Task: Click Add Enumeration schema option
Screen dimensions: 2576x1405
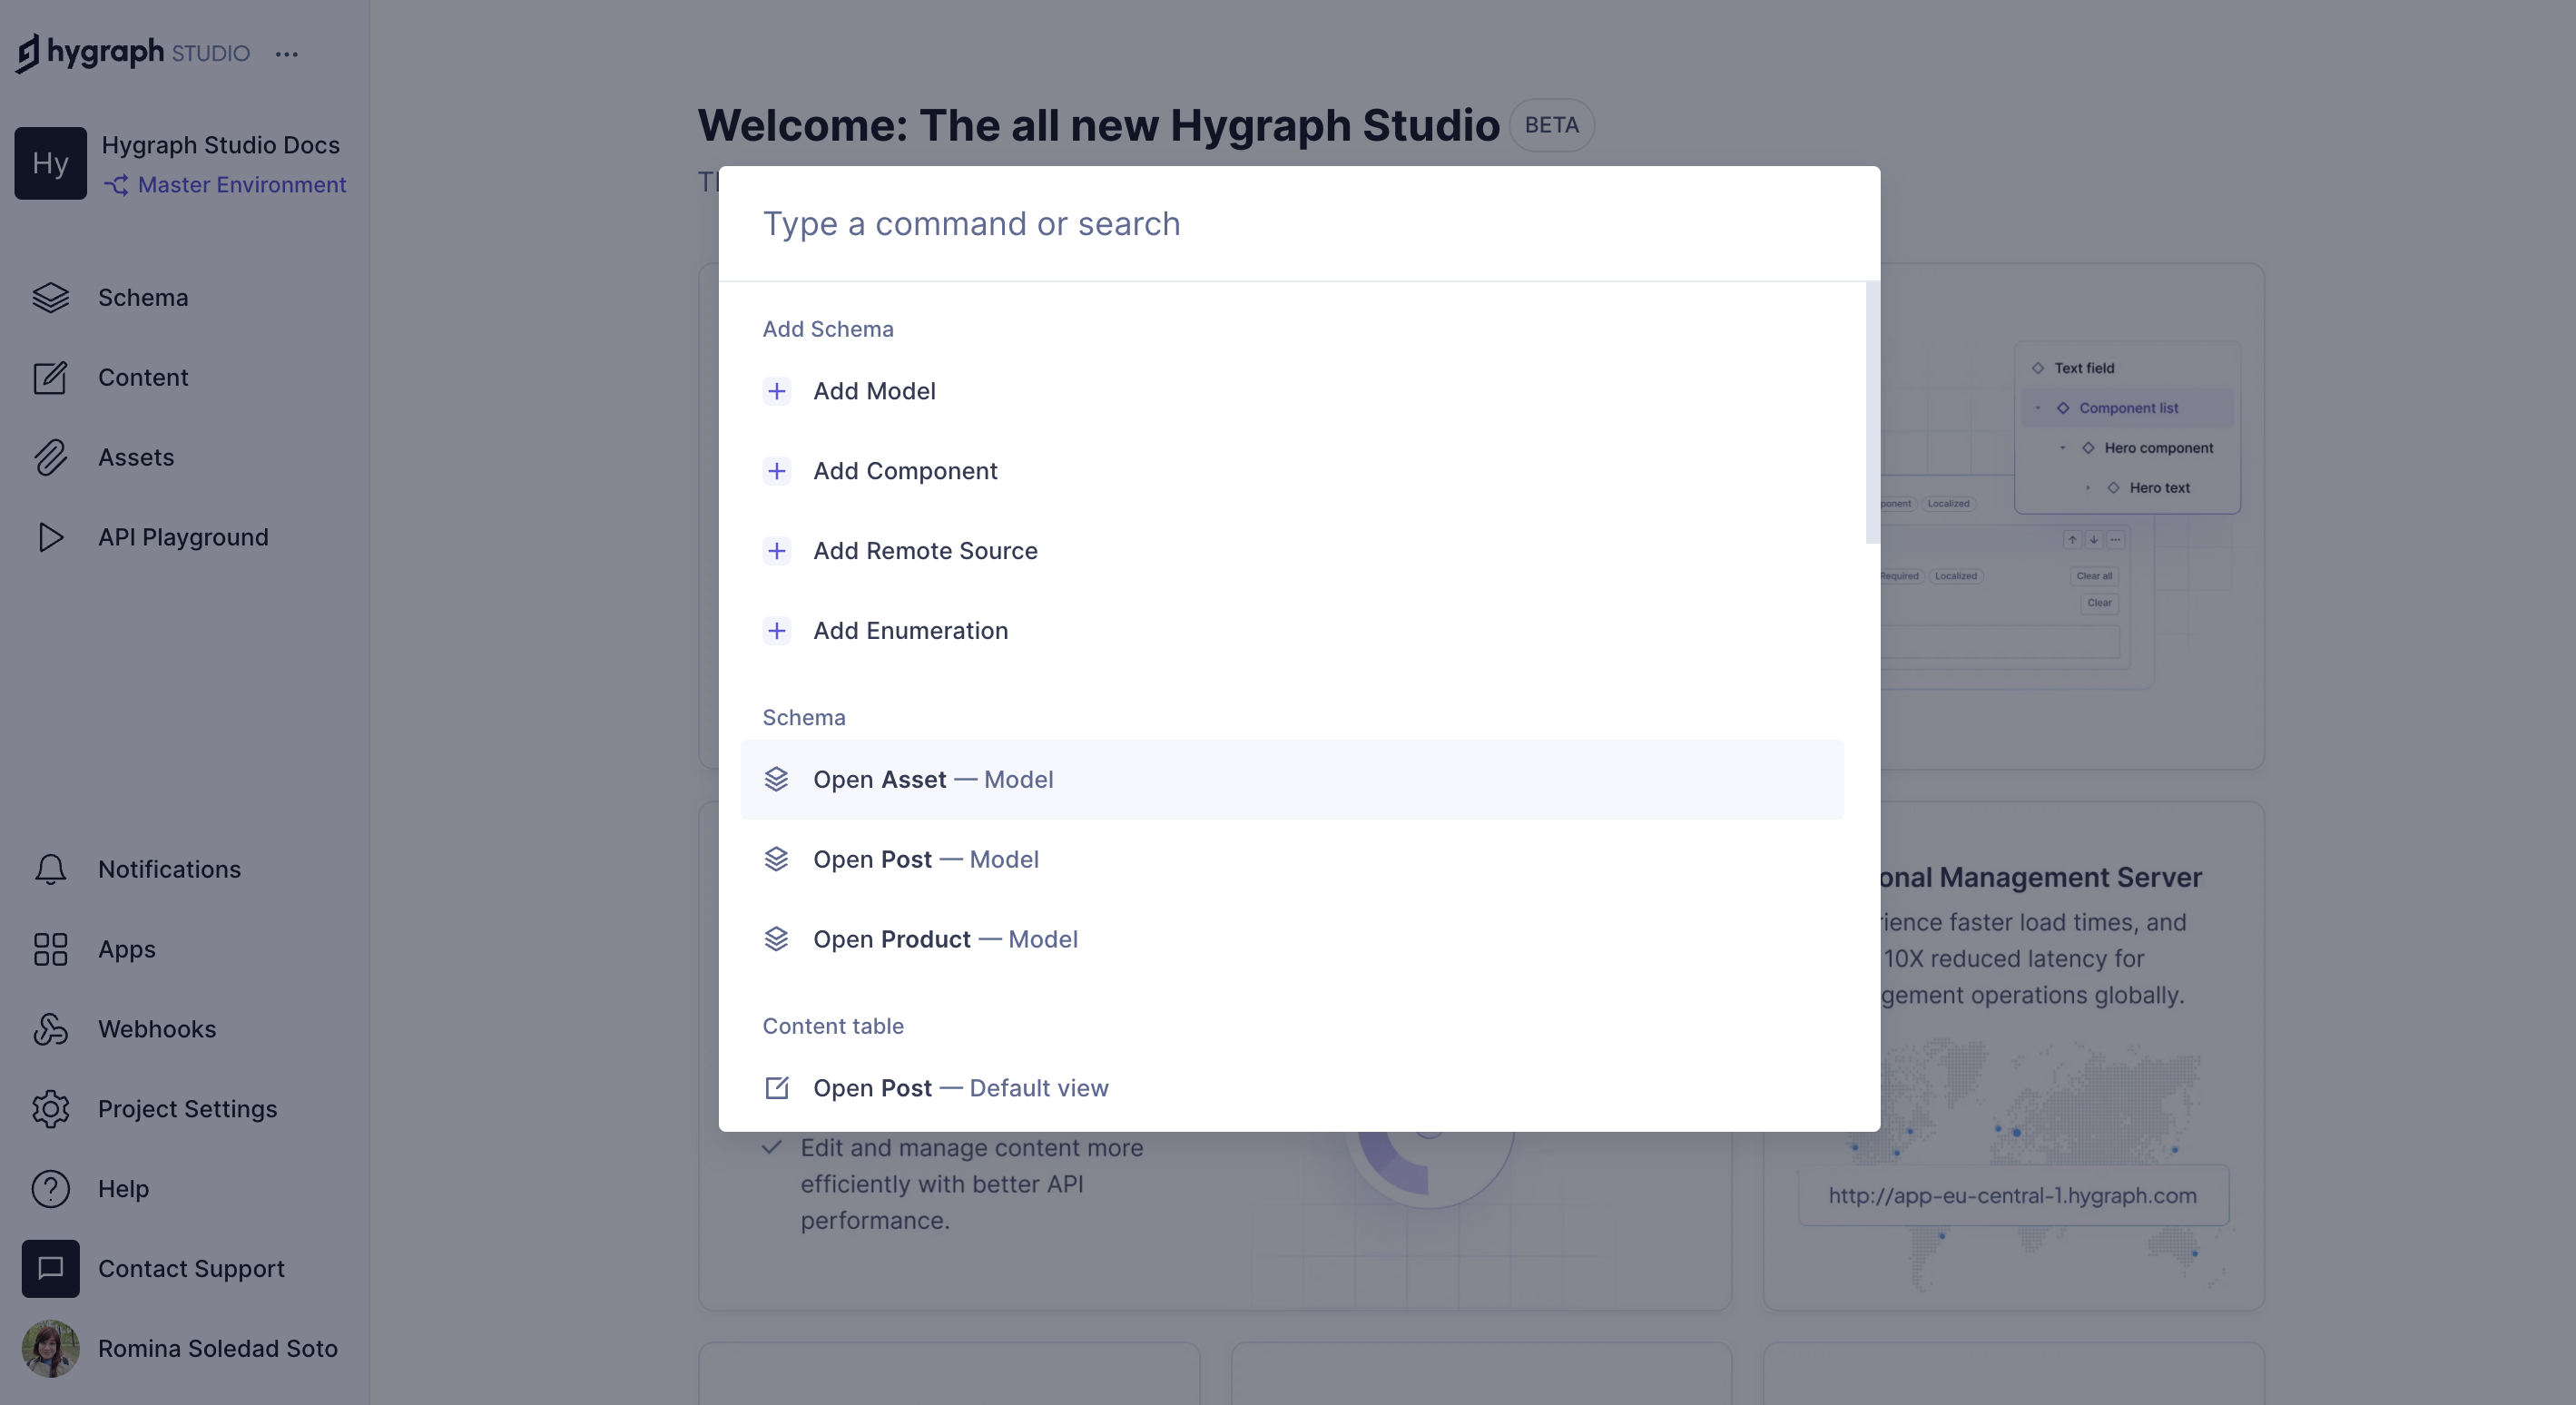Action: (910, 630)
